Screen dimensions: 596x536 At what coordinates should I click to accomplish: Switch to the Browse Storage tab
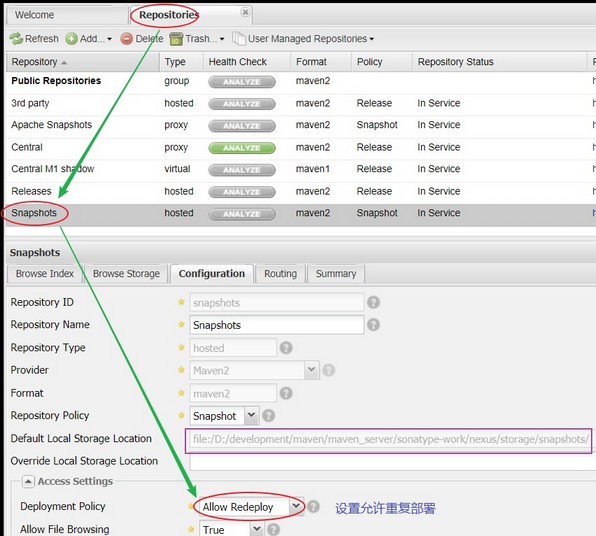point(126,274)
